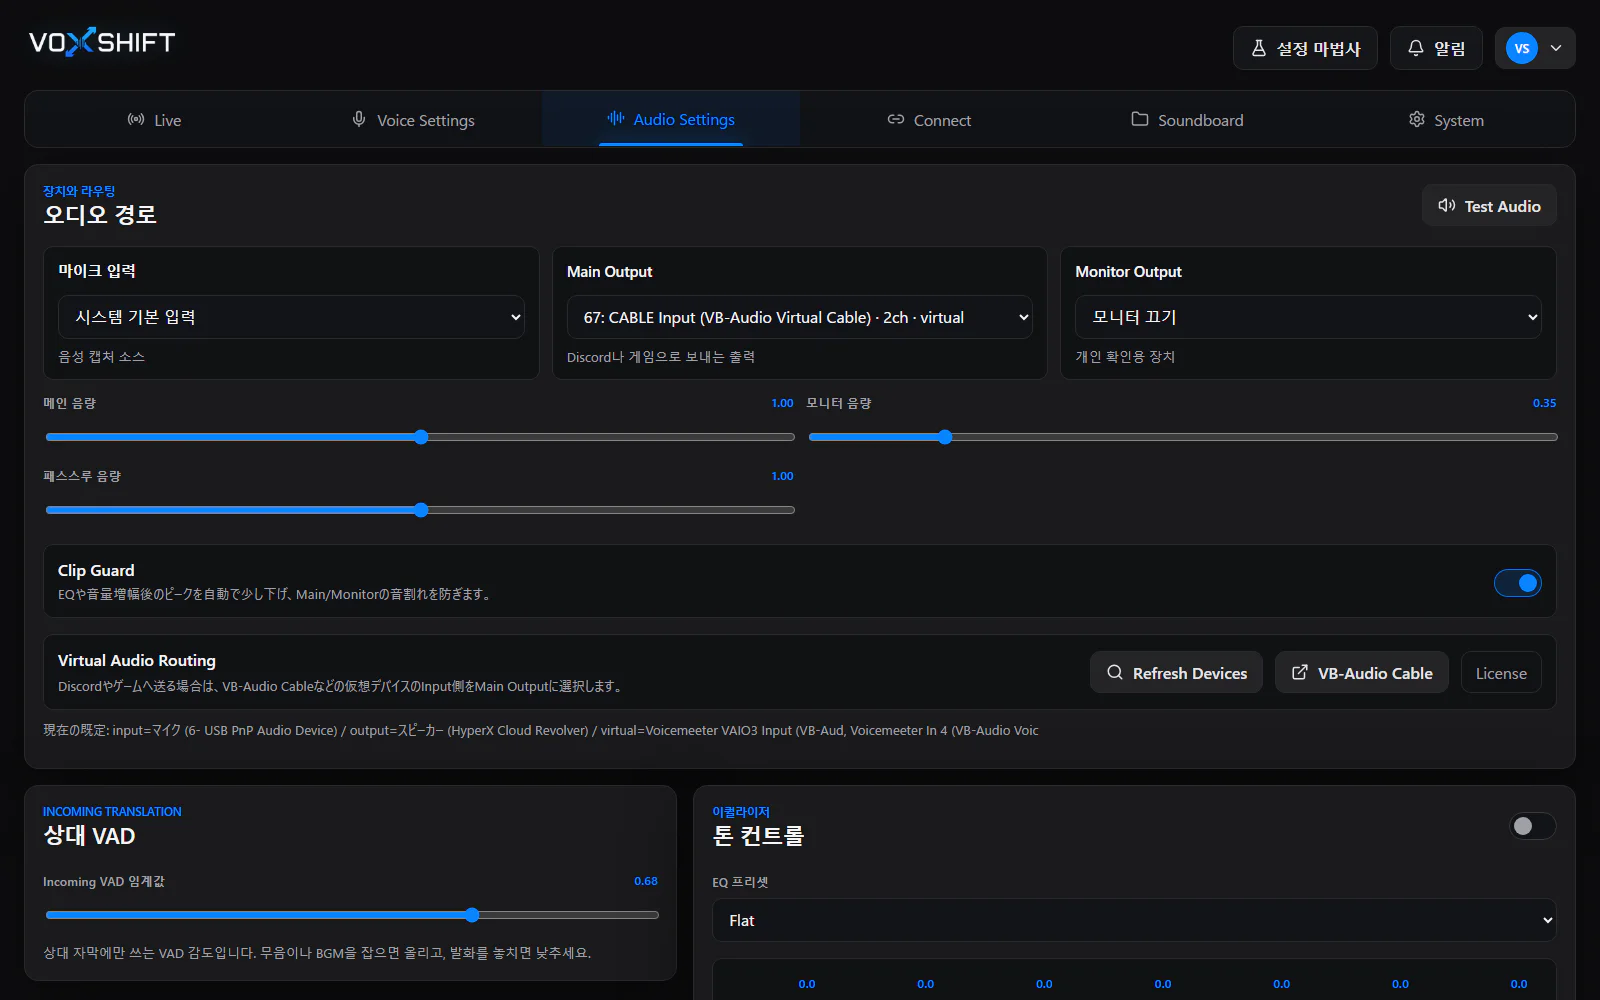The height and width of the screenshot is (1000, 1600).
Task: Go to the Soundboard tab
Action: (1187, 120)
